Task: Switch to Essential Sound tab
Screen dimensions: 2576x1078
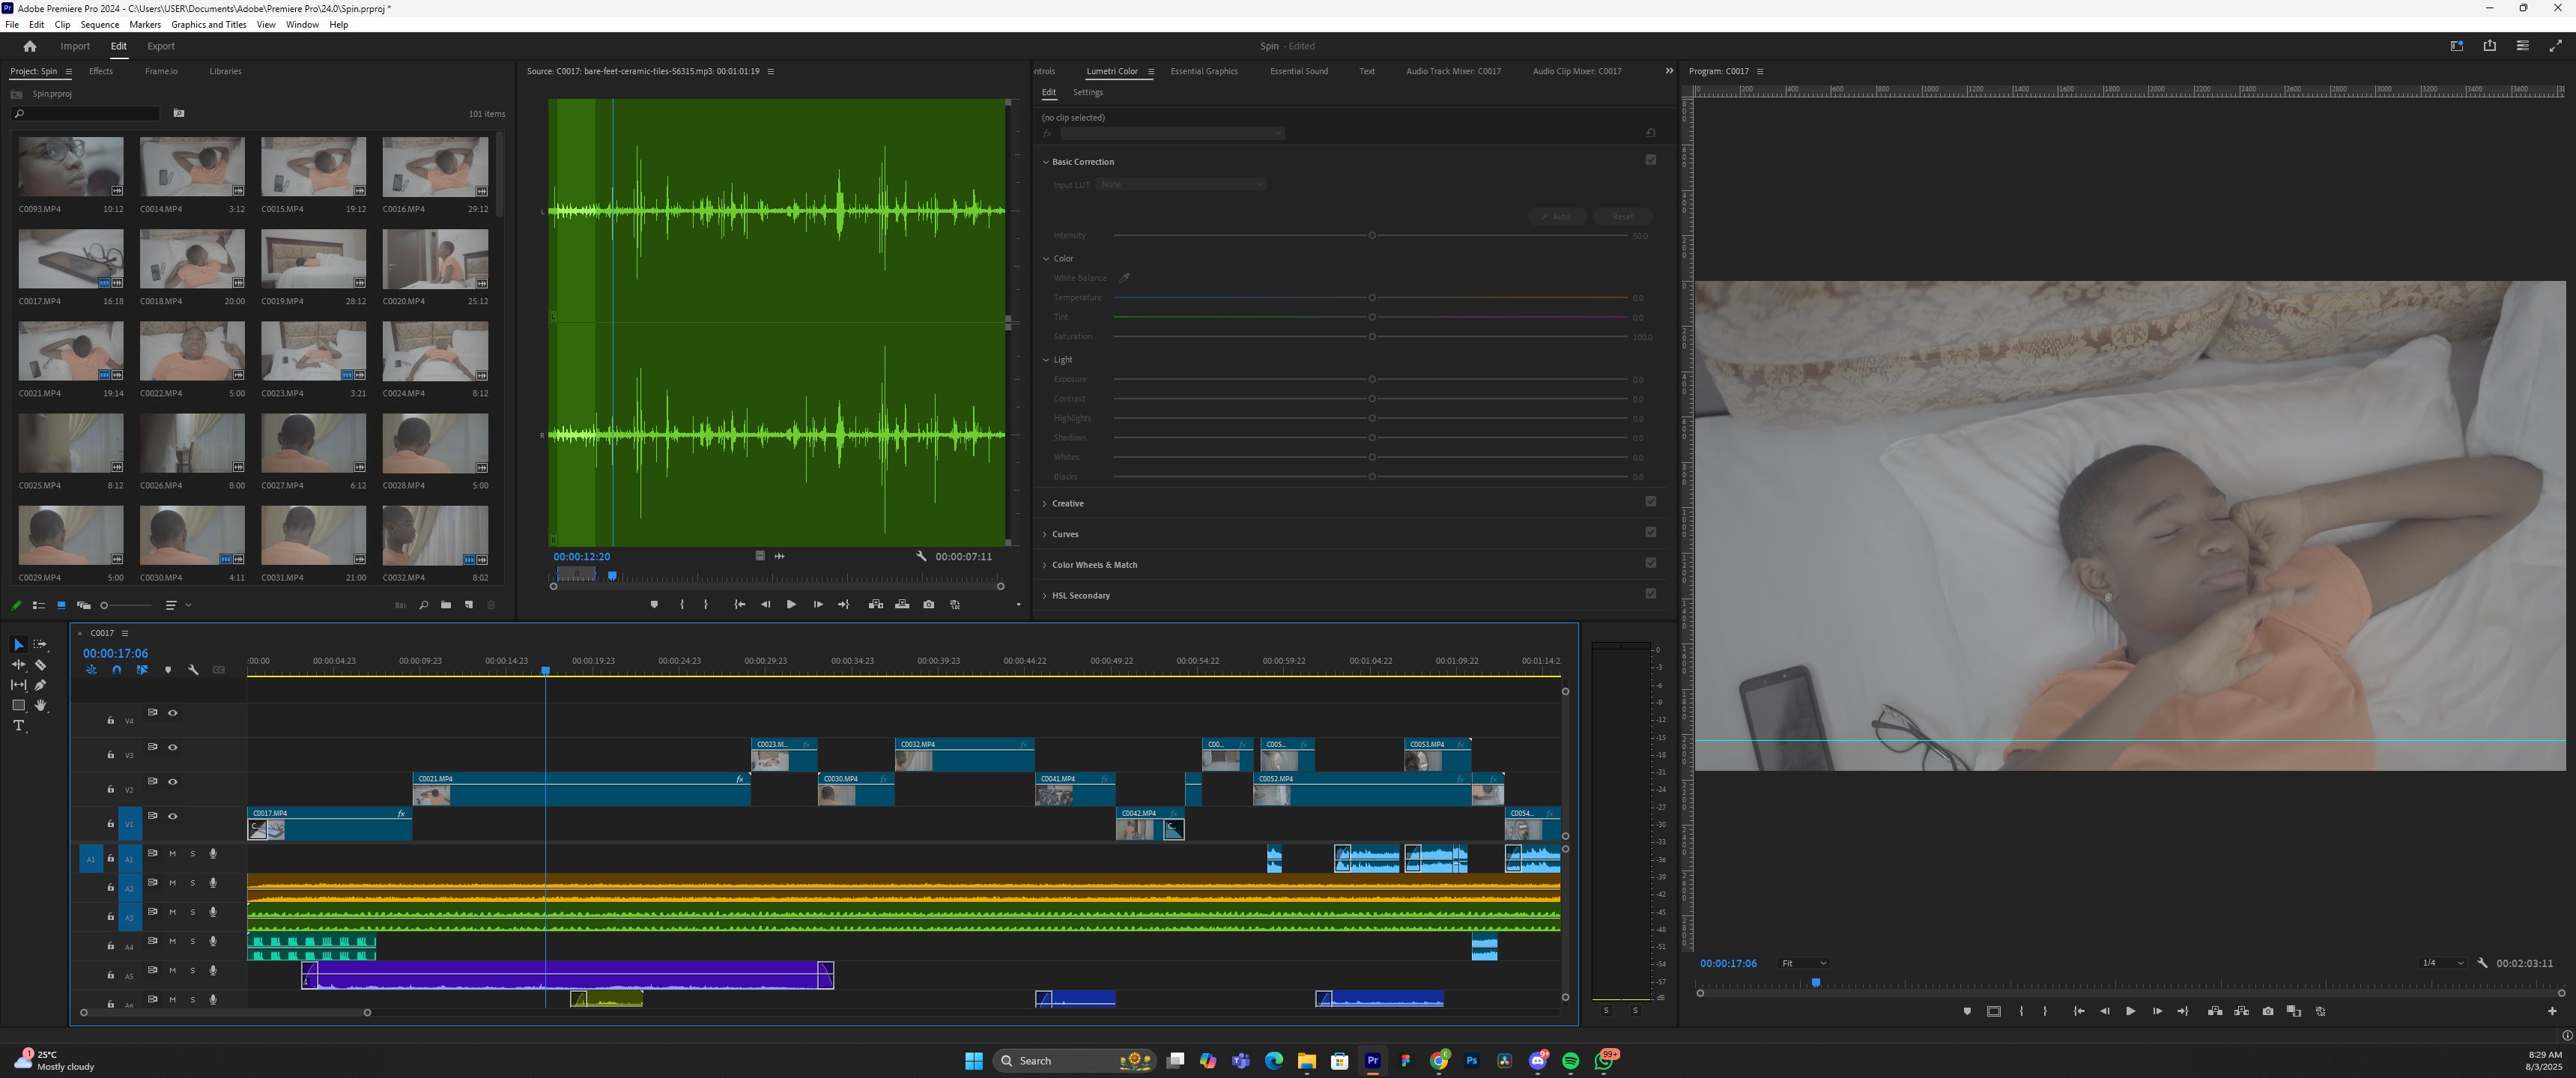Action: (1298, 71)
